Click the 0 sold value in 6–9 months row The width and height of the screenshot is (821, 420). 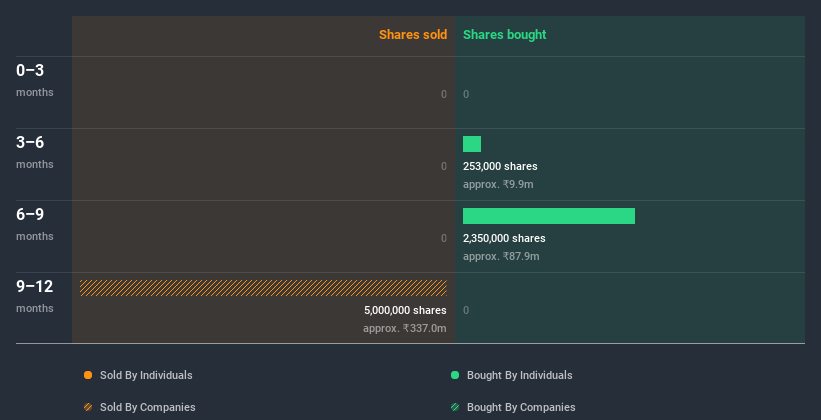pos(444,238)
